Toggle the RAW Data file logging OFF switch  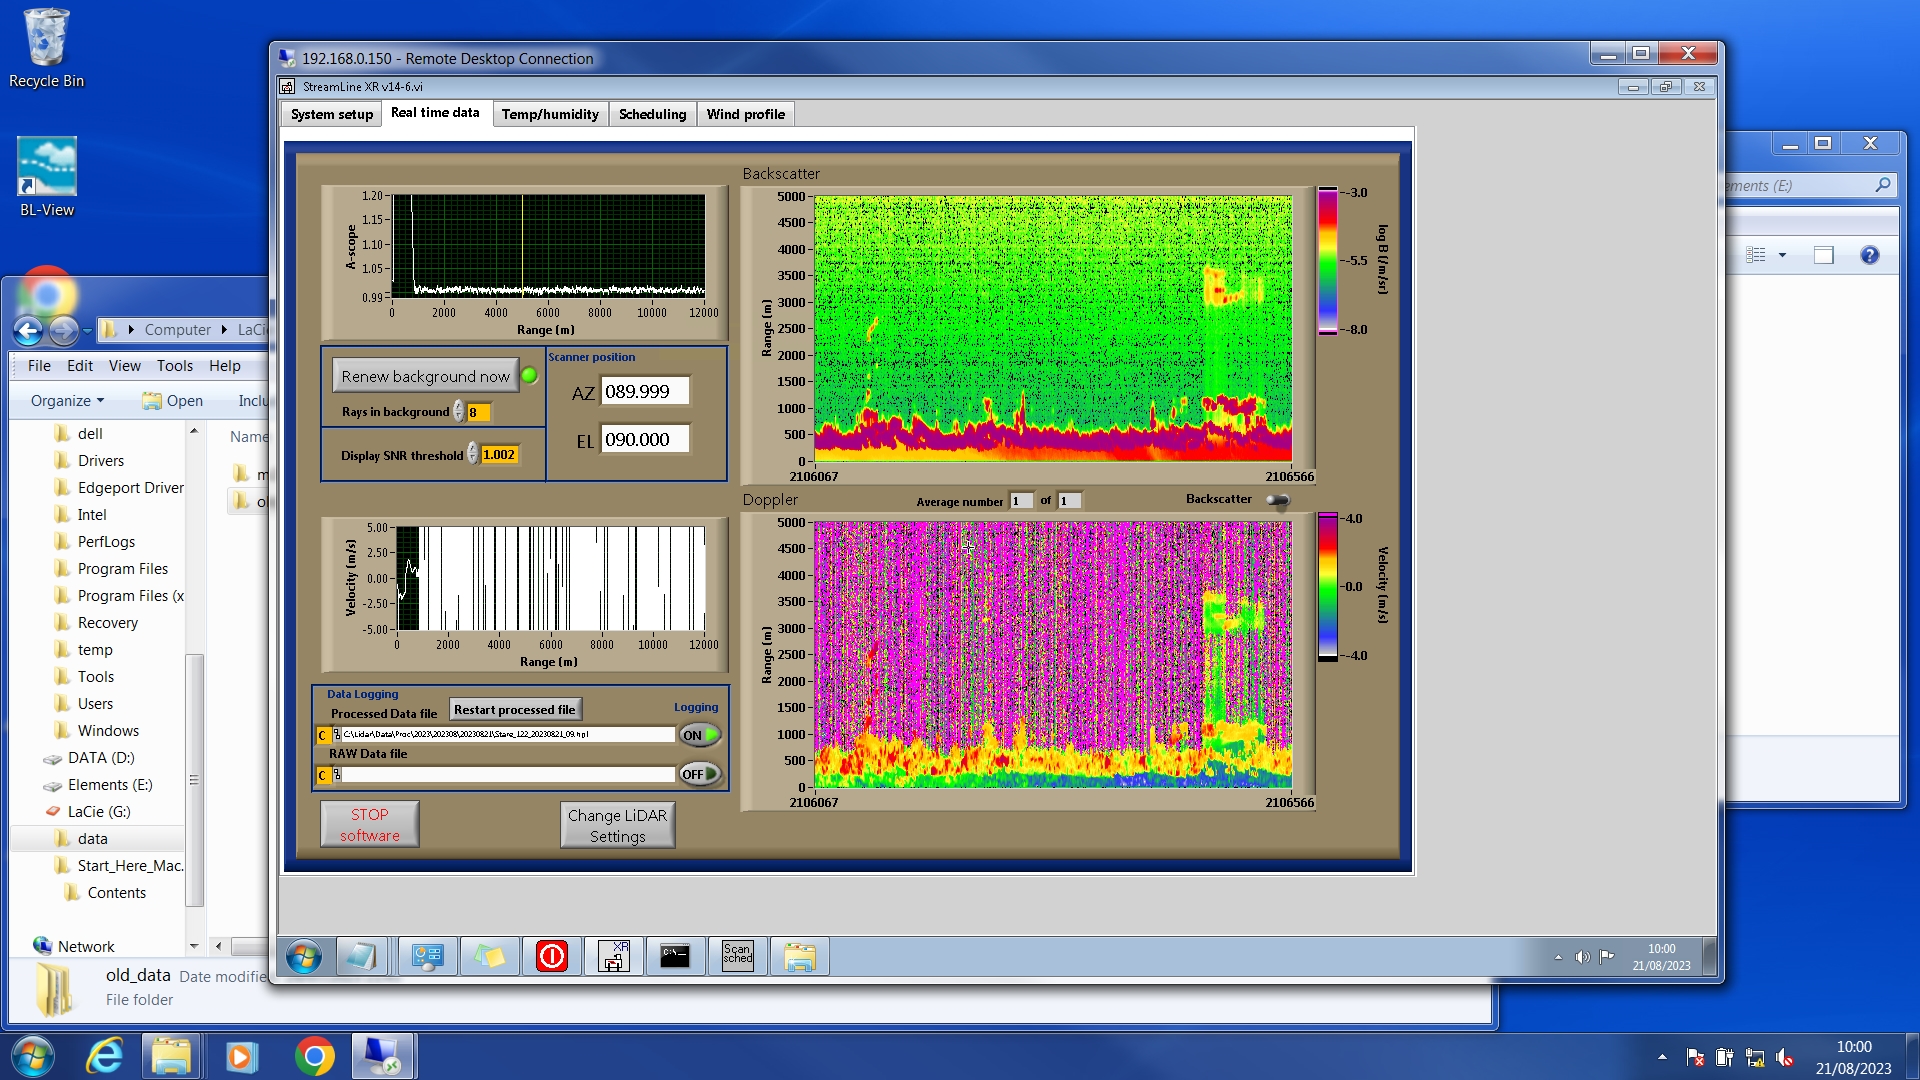pos(700,774)
